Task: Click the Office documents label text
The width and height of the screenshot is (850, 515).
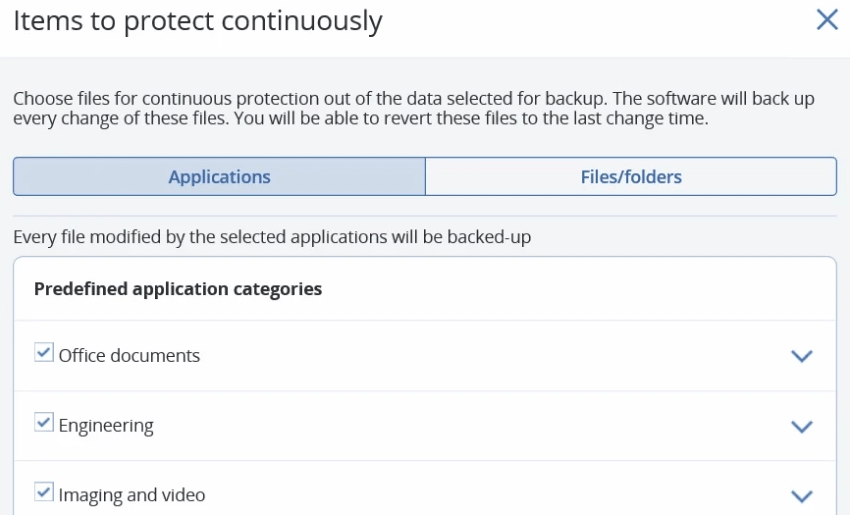Action: pos(129,356)
